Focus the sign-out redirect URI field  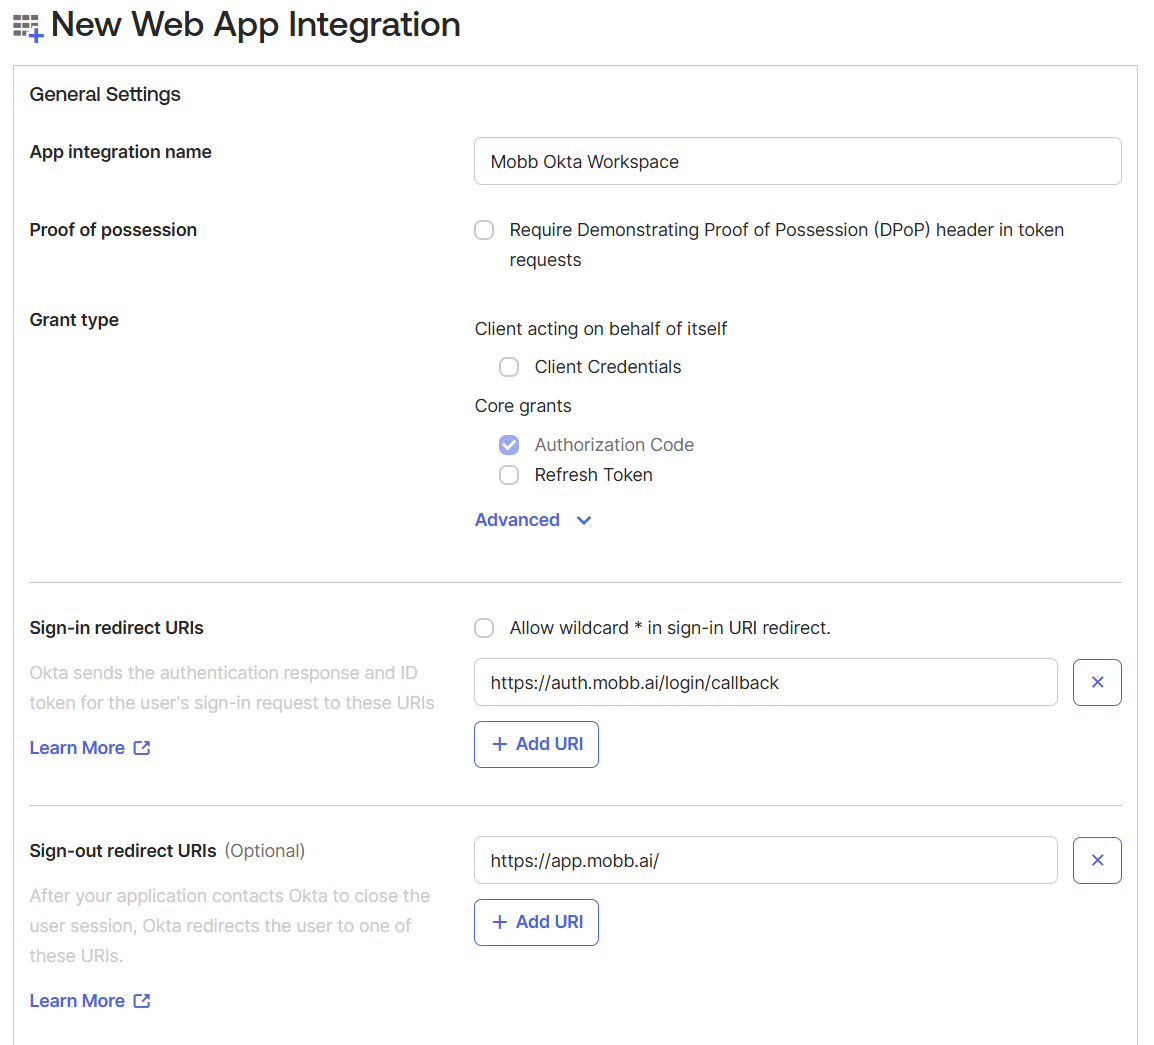(765, 860)
